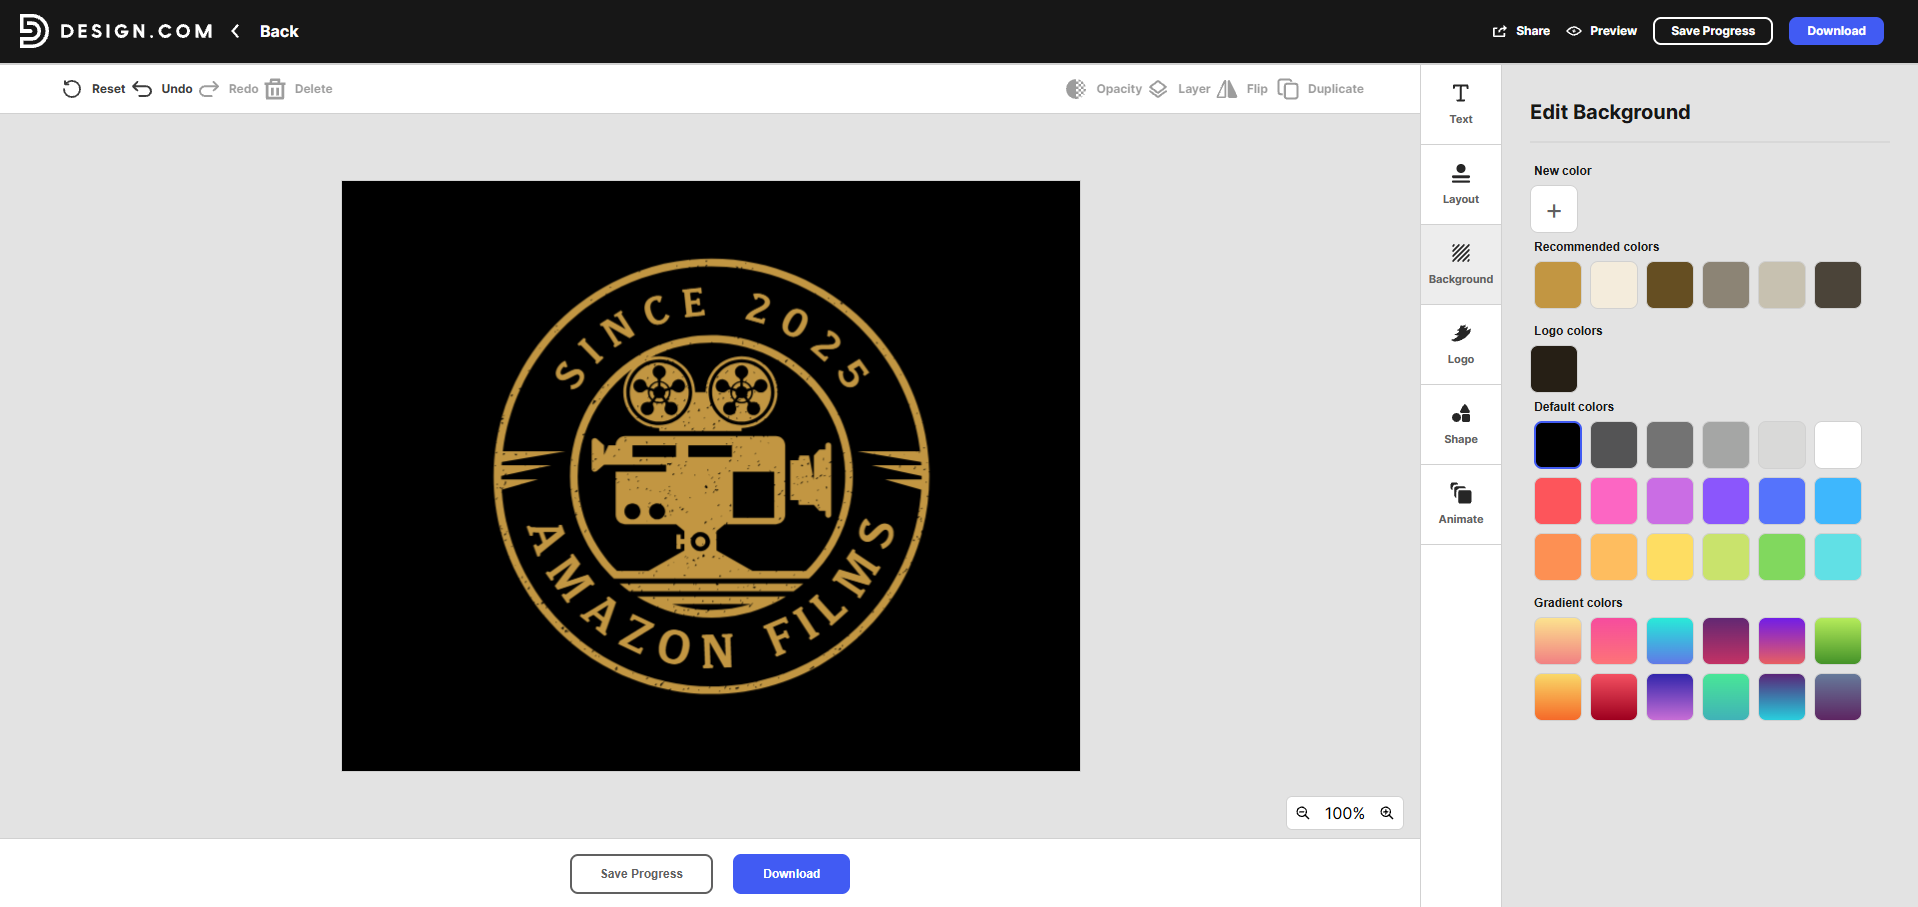The width and height of the screenshot is (1918, 907).
Task: Click the 100% zoom level value
Action: pos(1345,813)
